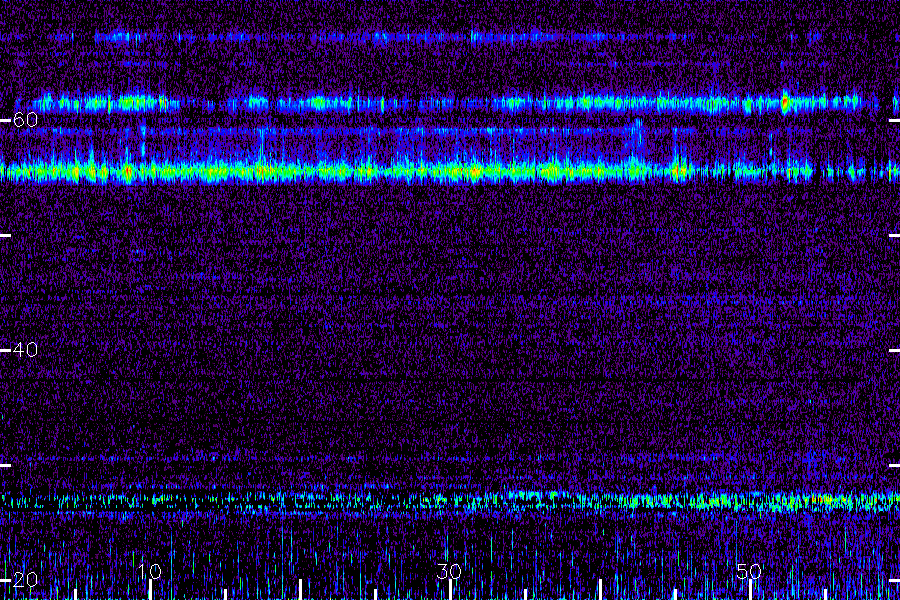
Task: Select the left-axis tick mark beside "40"
Action: point(5,350)
